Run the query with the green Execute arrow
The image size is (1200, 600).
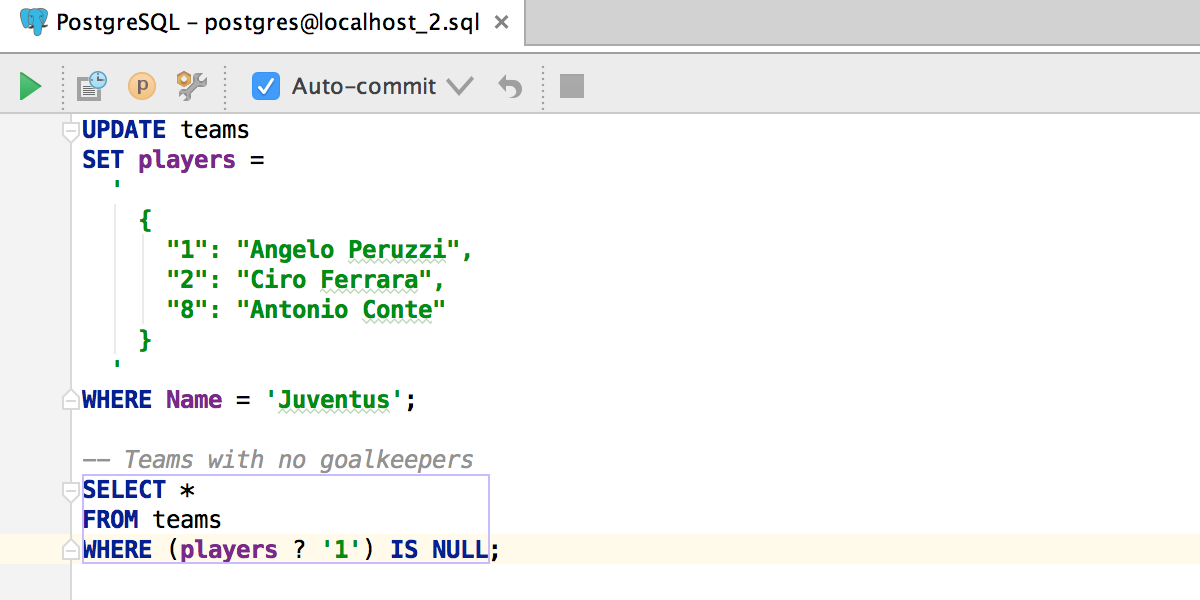pyautogui.click(x=31, y=86)
